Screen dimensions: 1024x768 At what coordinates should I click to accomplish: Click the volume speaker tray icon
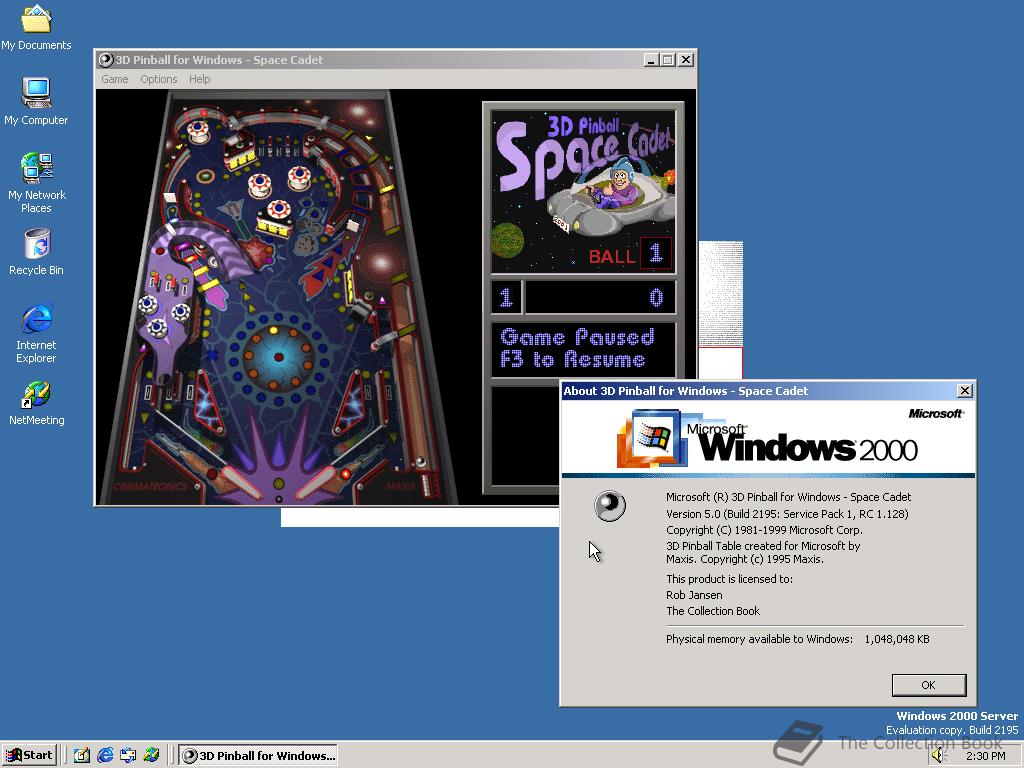[x=939, y=756]
